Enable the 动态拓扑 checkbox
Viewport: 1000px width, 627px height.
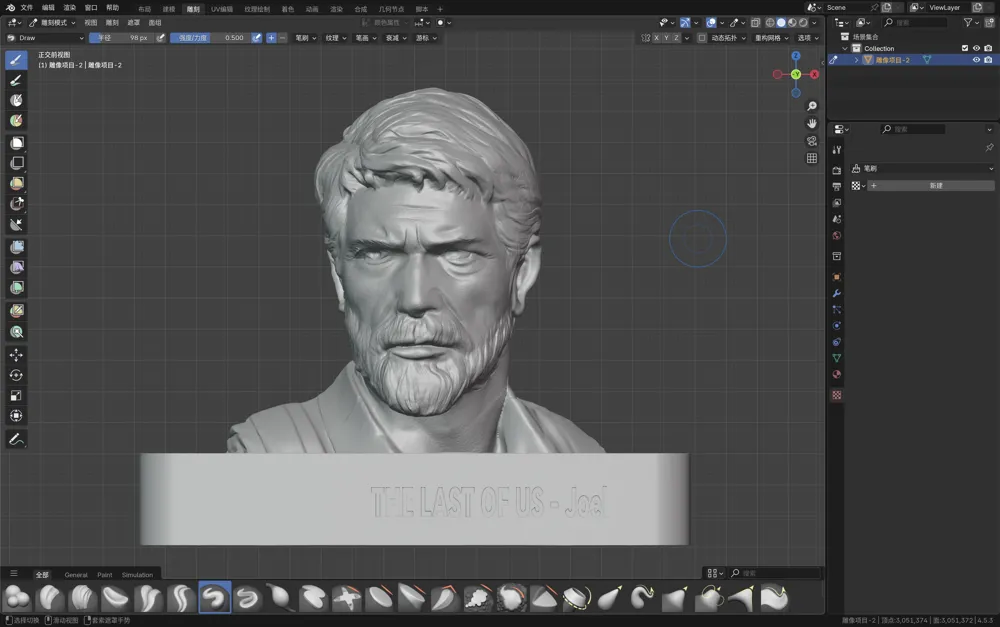[702, 38]
